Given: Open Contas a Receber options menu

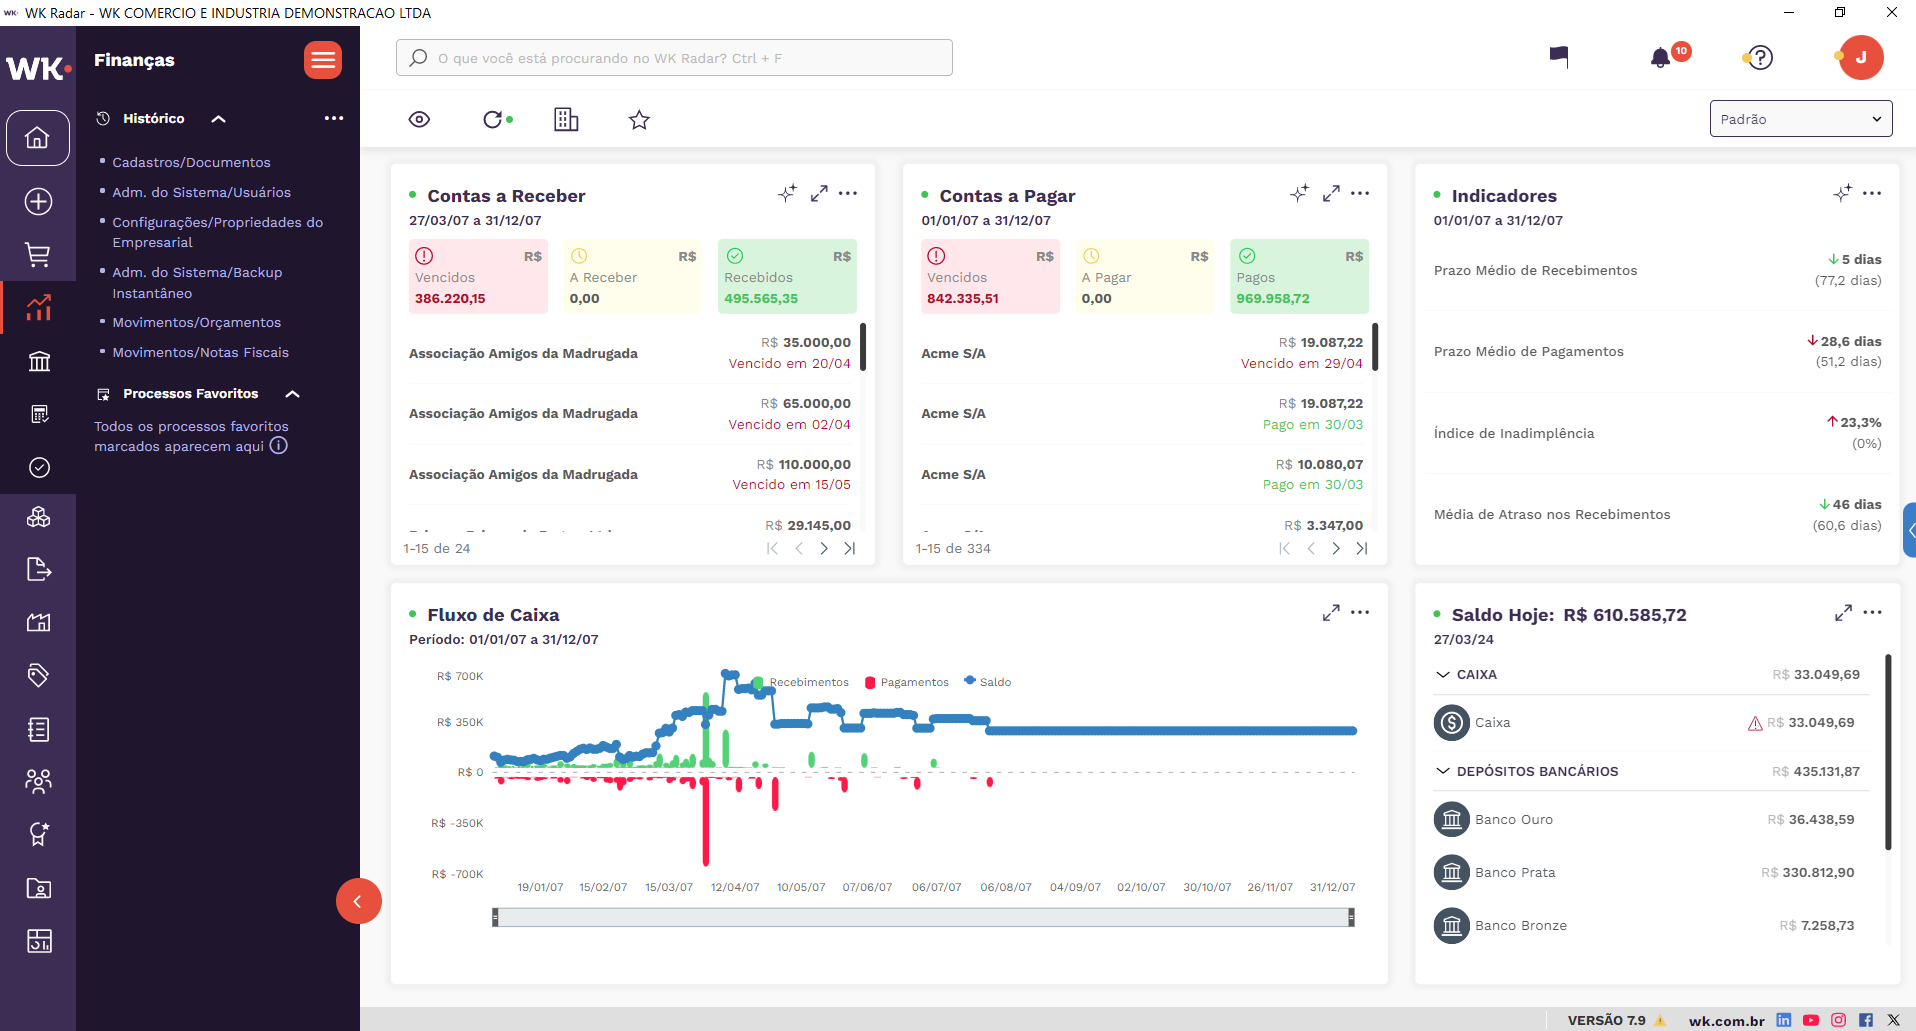Looking at the screenshot, I should tap(848, 193).
